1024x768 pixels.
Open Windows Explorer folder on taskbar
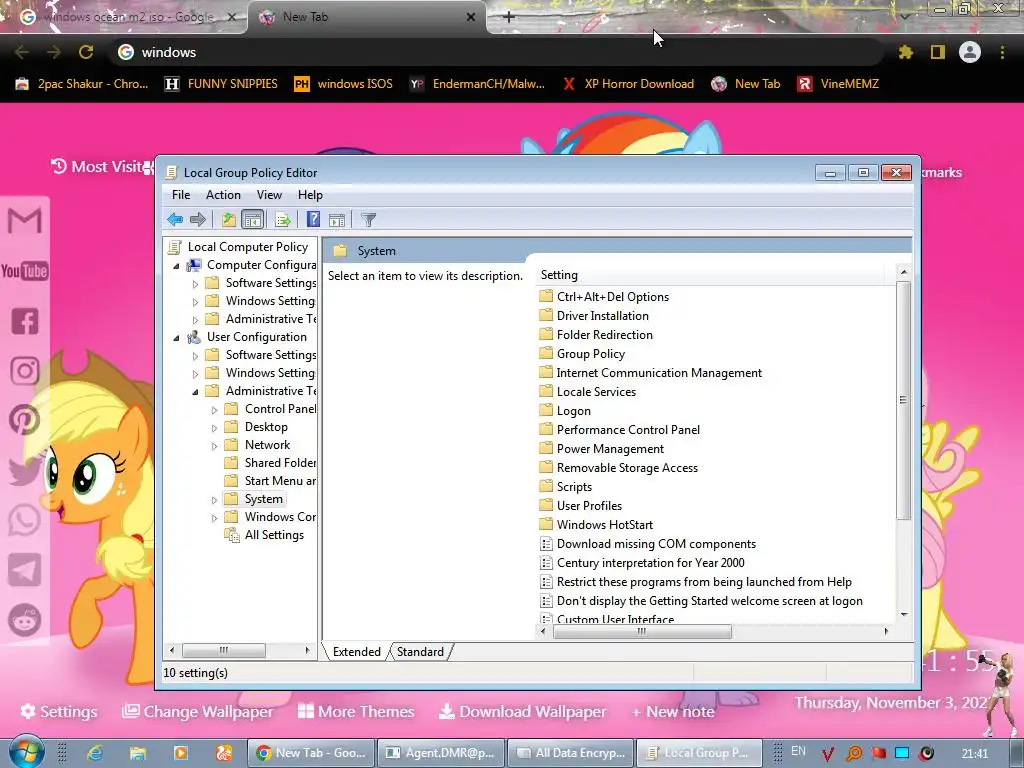pyautogui.click(x=138, y=753)
